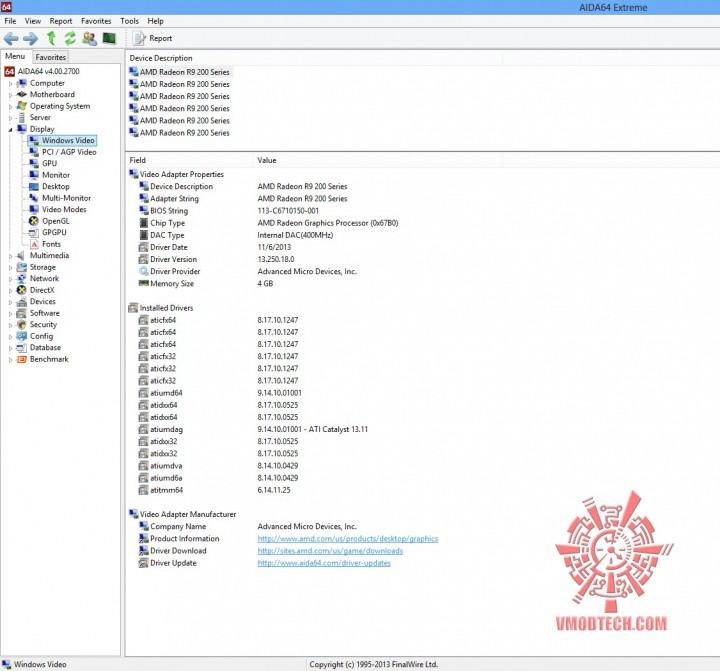Click the Fonts icon in the tree
Screen dimensions: 720x671
(x=34, y=244)
